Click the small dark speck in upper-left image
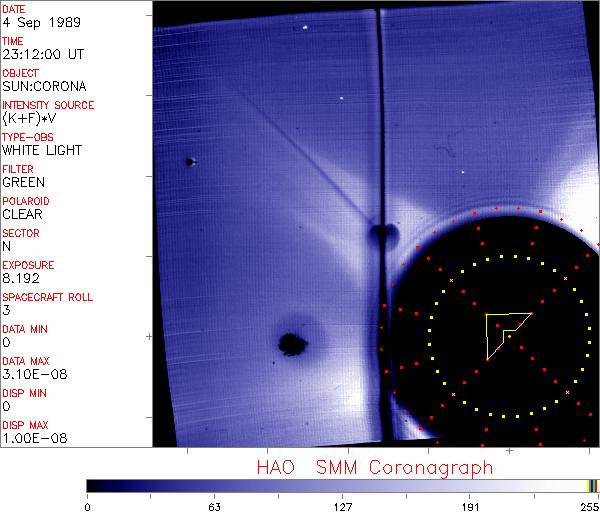Screen dimensions: 600x512 point(190,161)
